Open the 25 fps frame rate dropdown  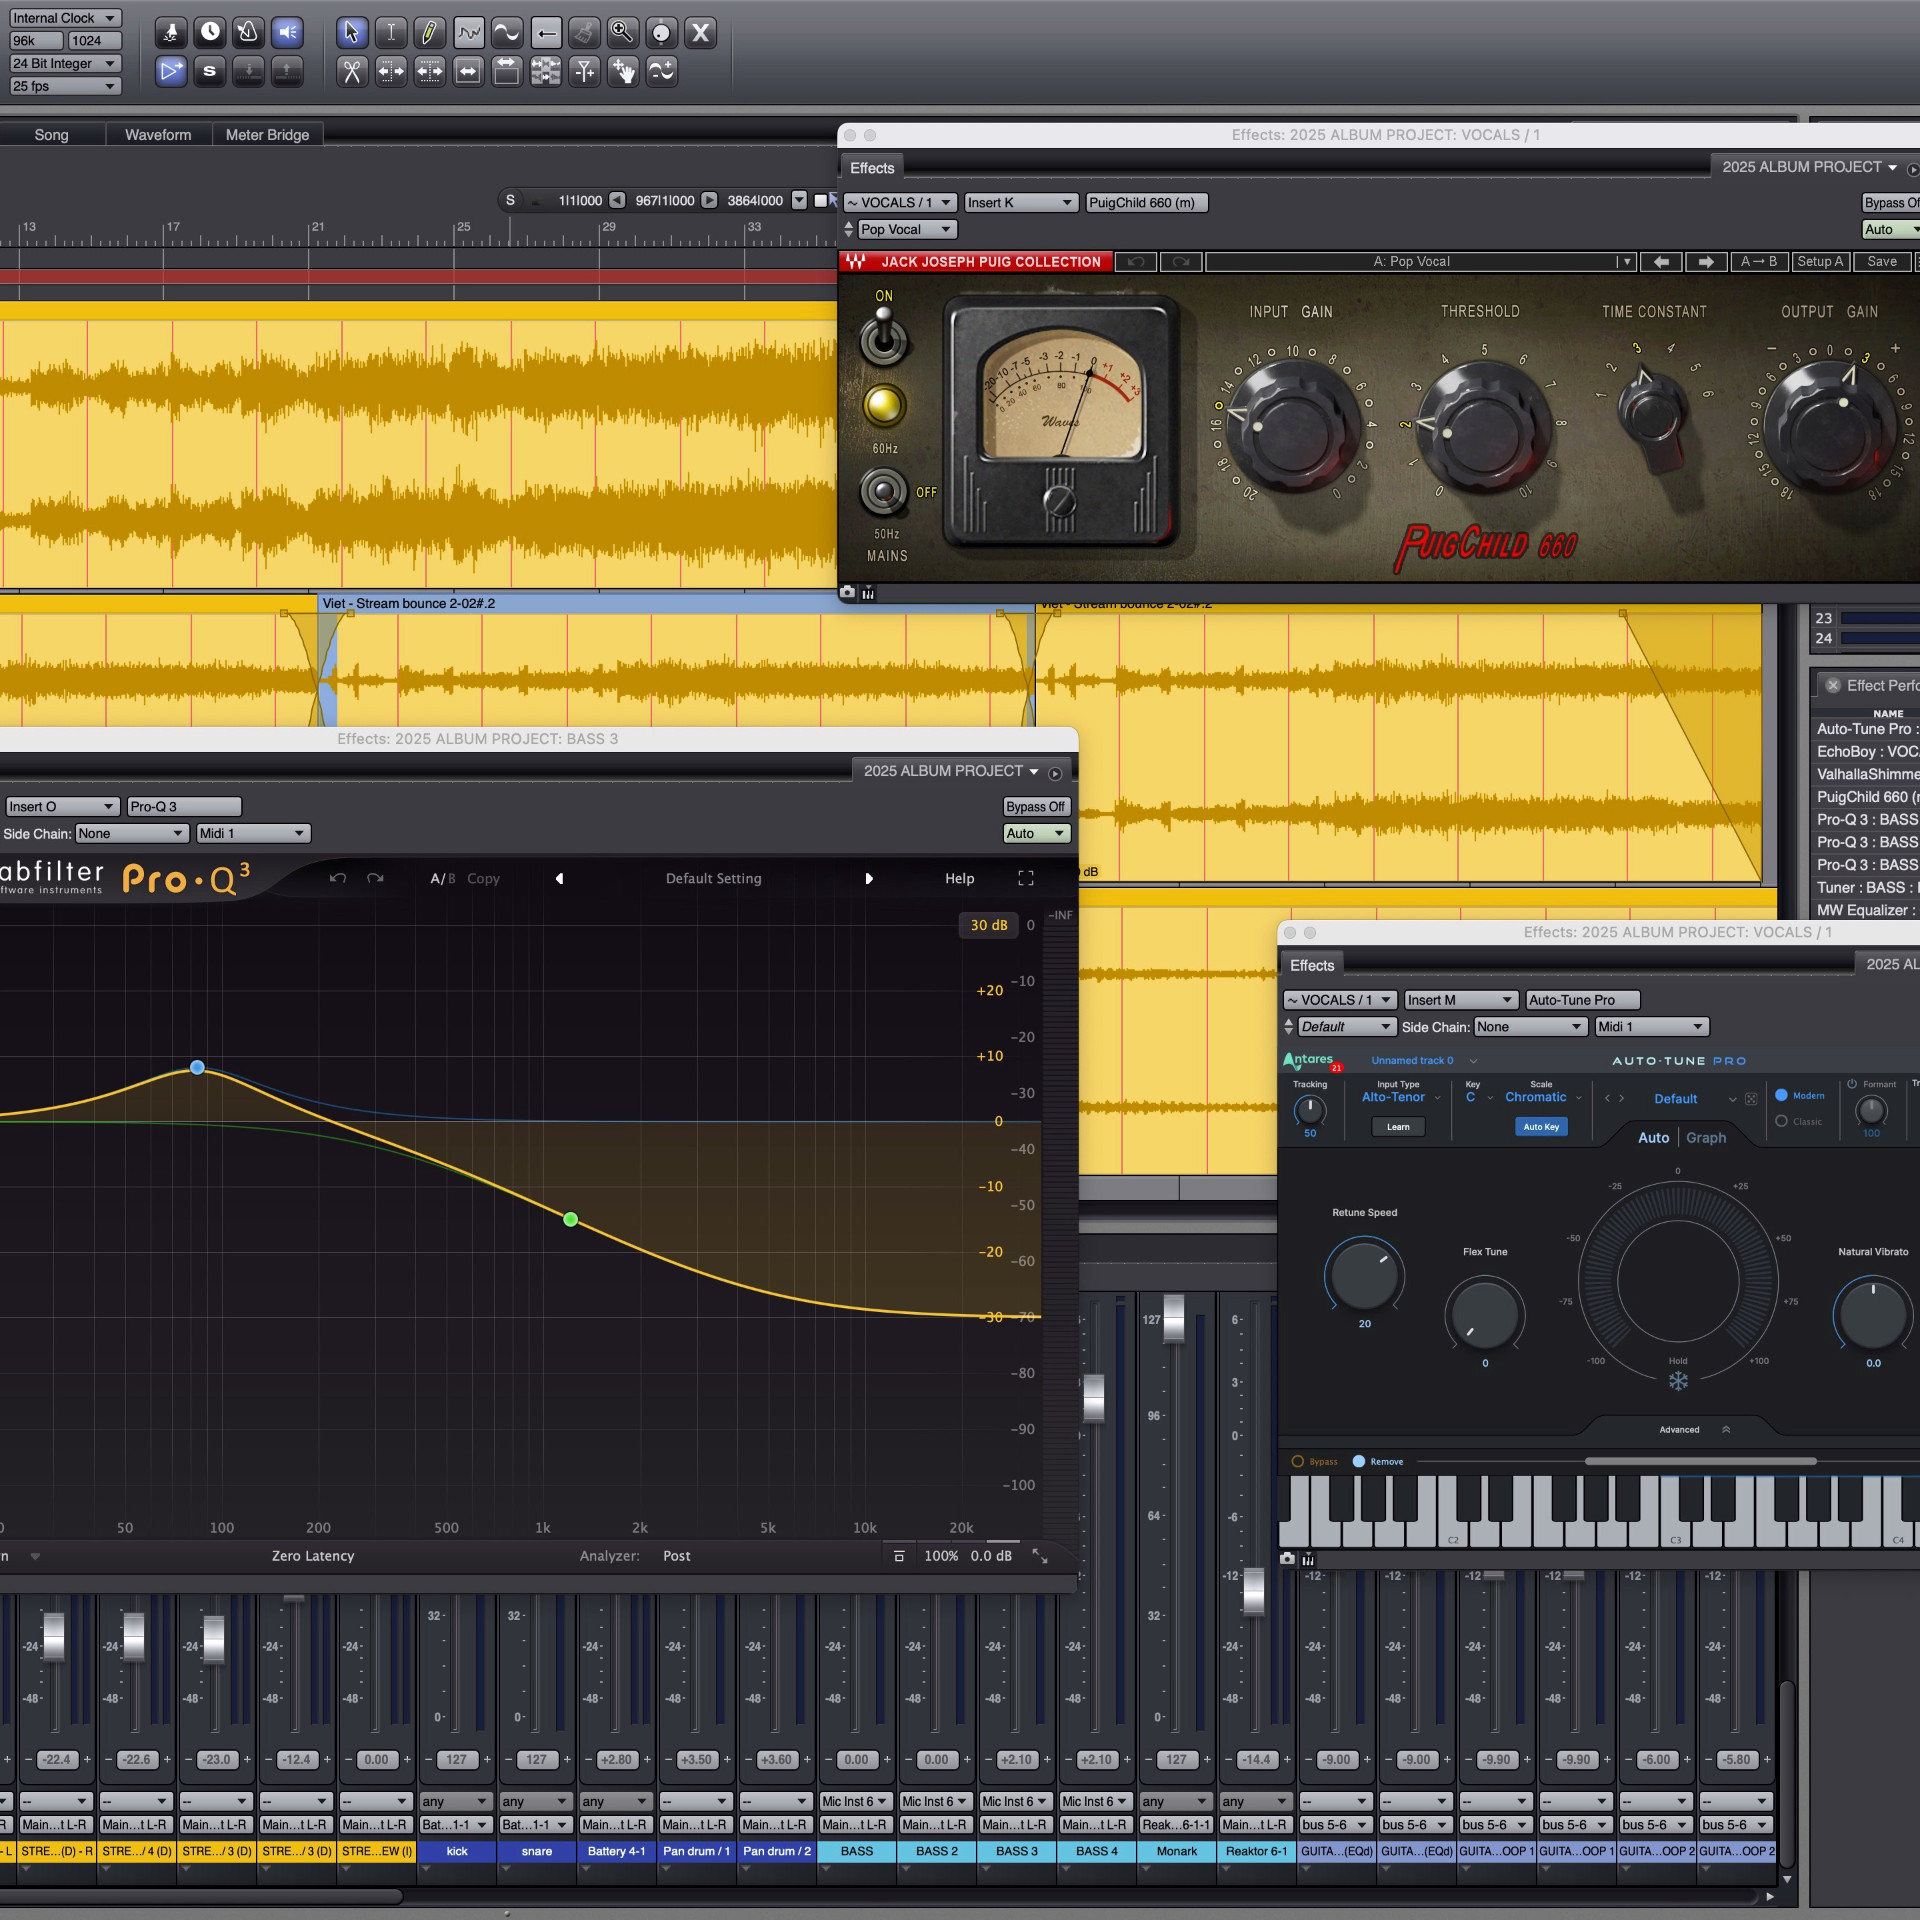[x=65, y=86]
